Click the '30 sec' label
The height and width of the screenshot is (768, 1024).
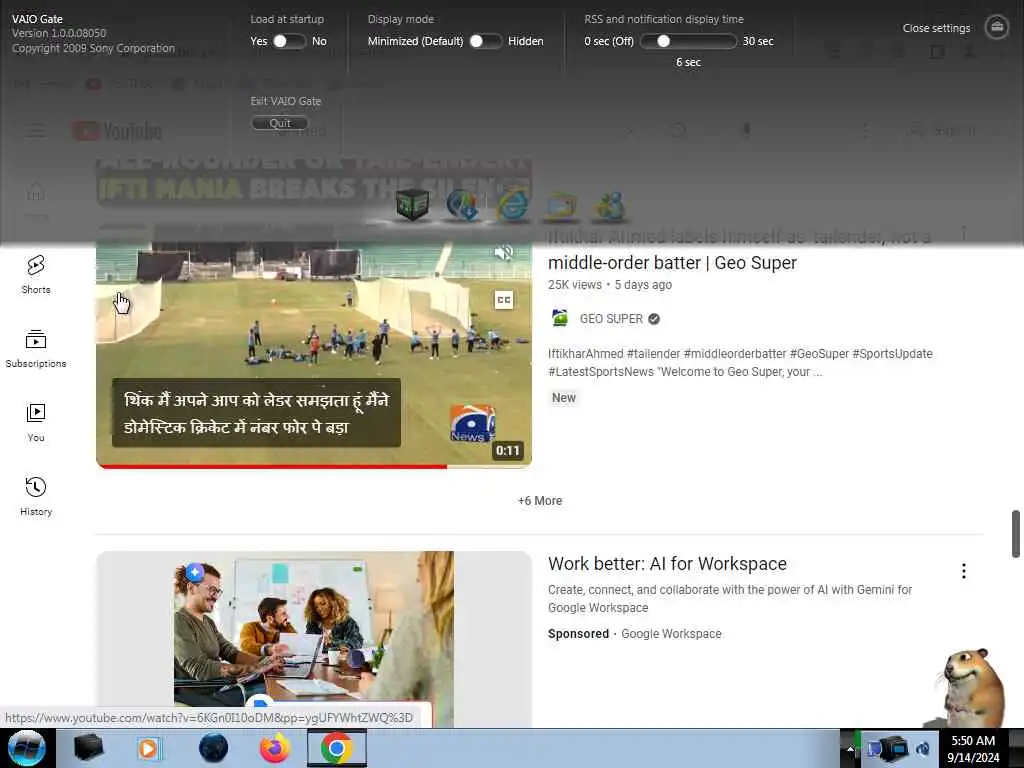click(x=758, y=41)
